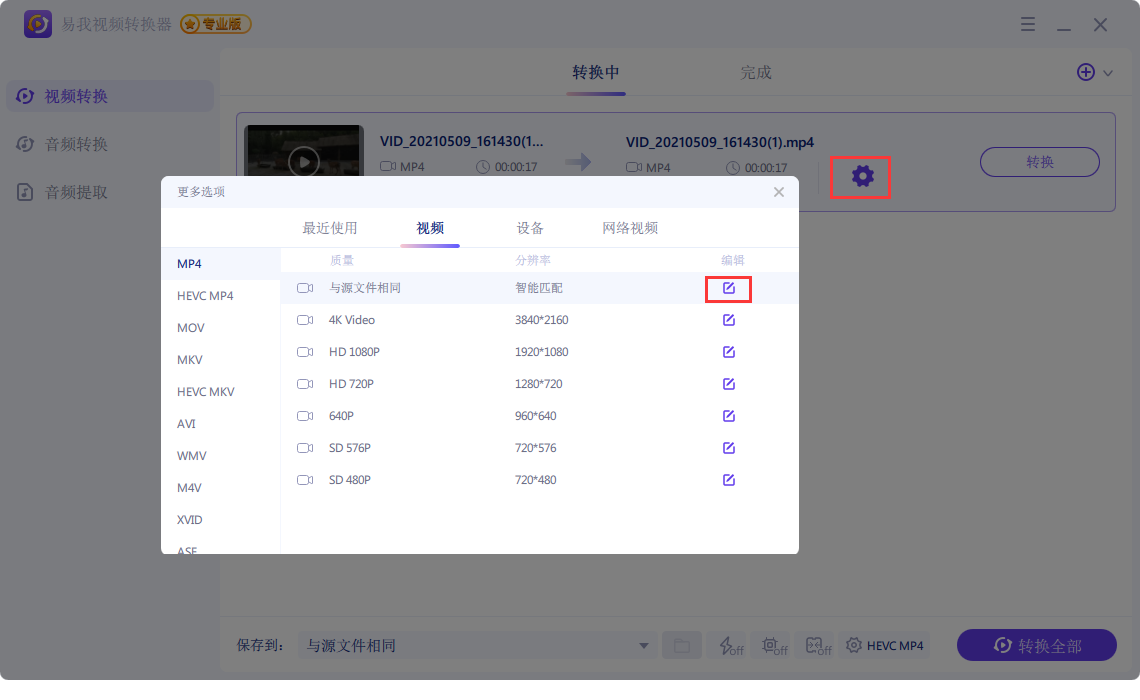Select MKV in the format list
Screen dimensions: 1140x700
(190, 360)
